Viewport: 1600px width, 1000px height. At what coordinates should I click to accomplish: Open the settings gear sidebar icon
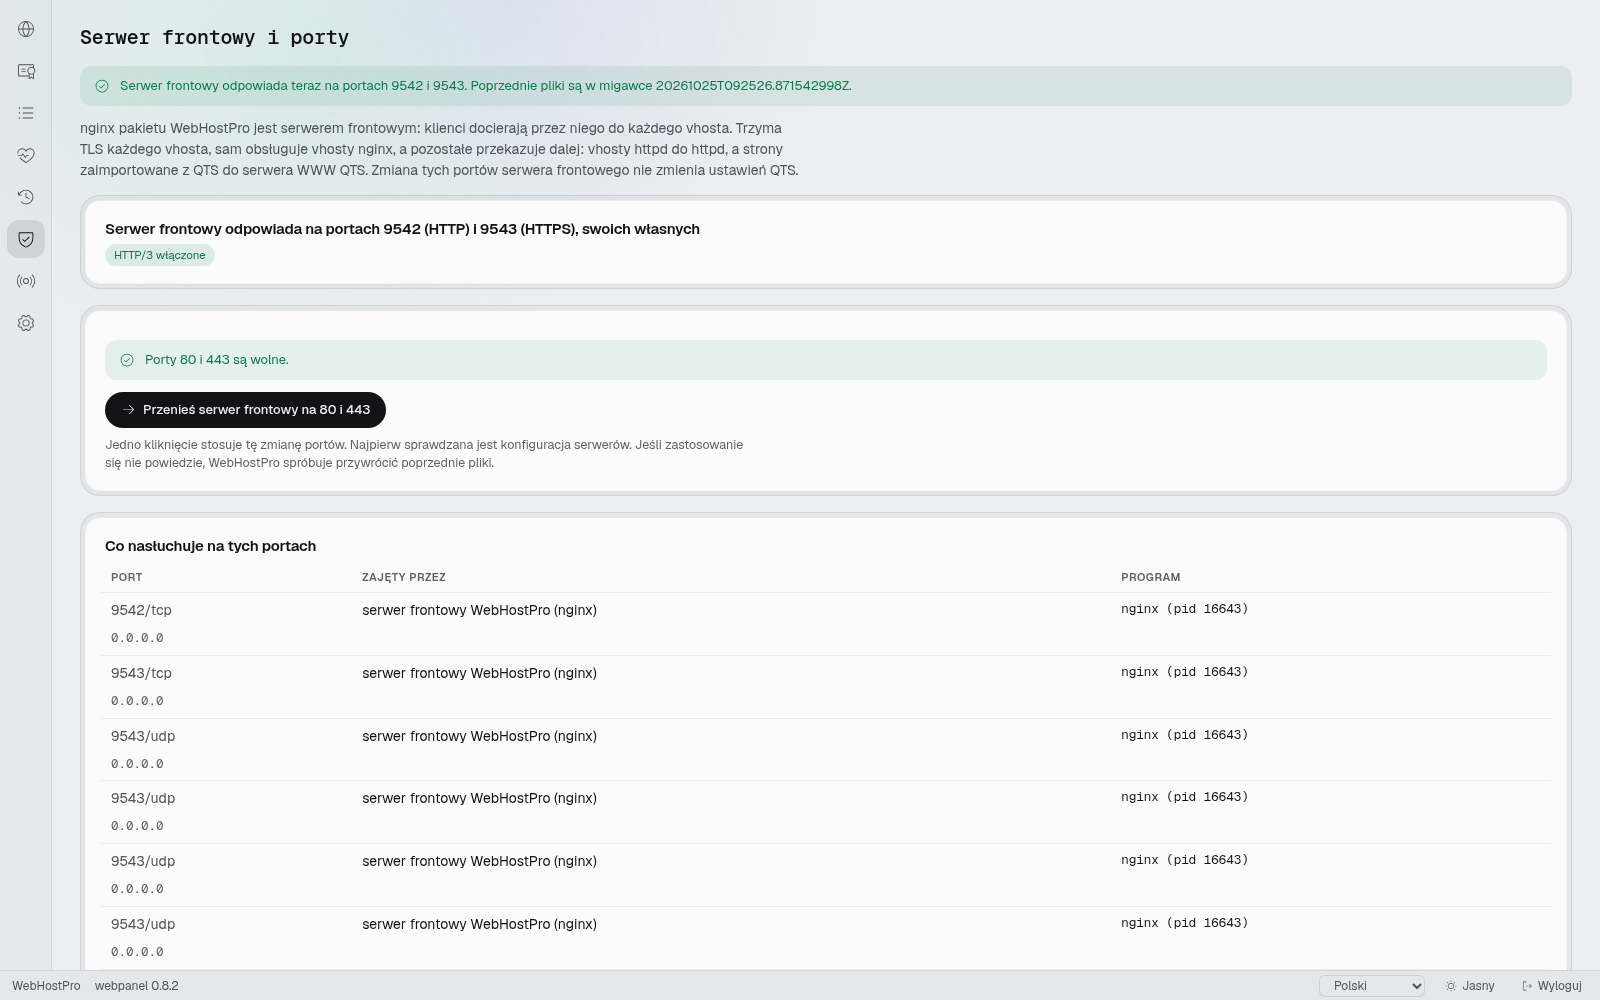point(26,323)
